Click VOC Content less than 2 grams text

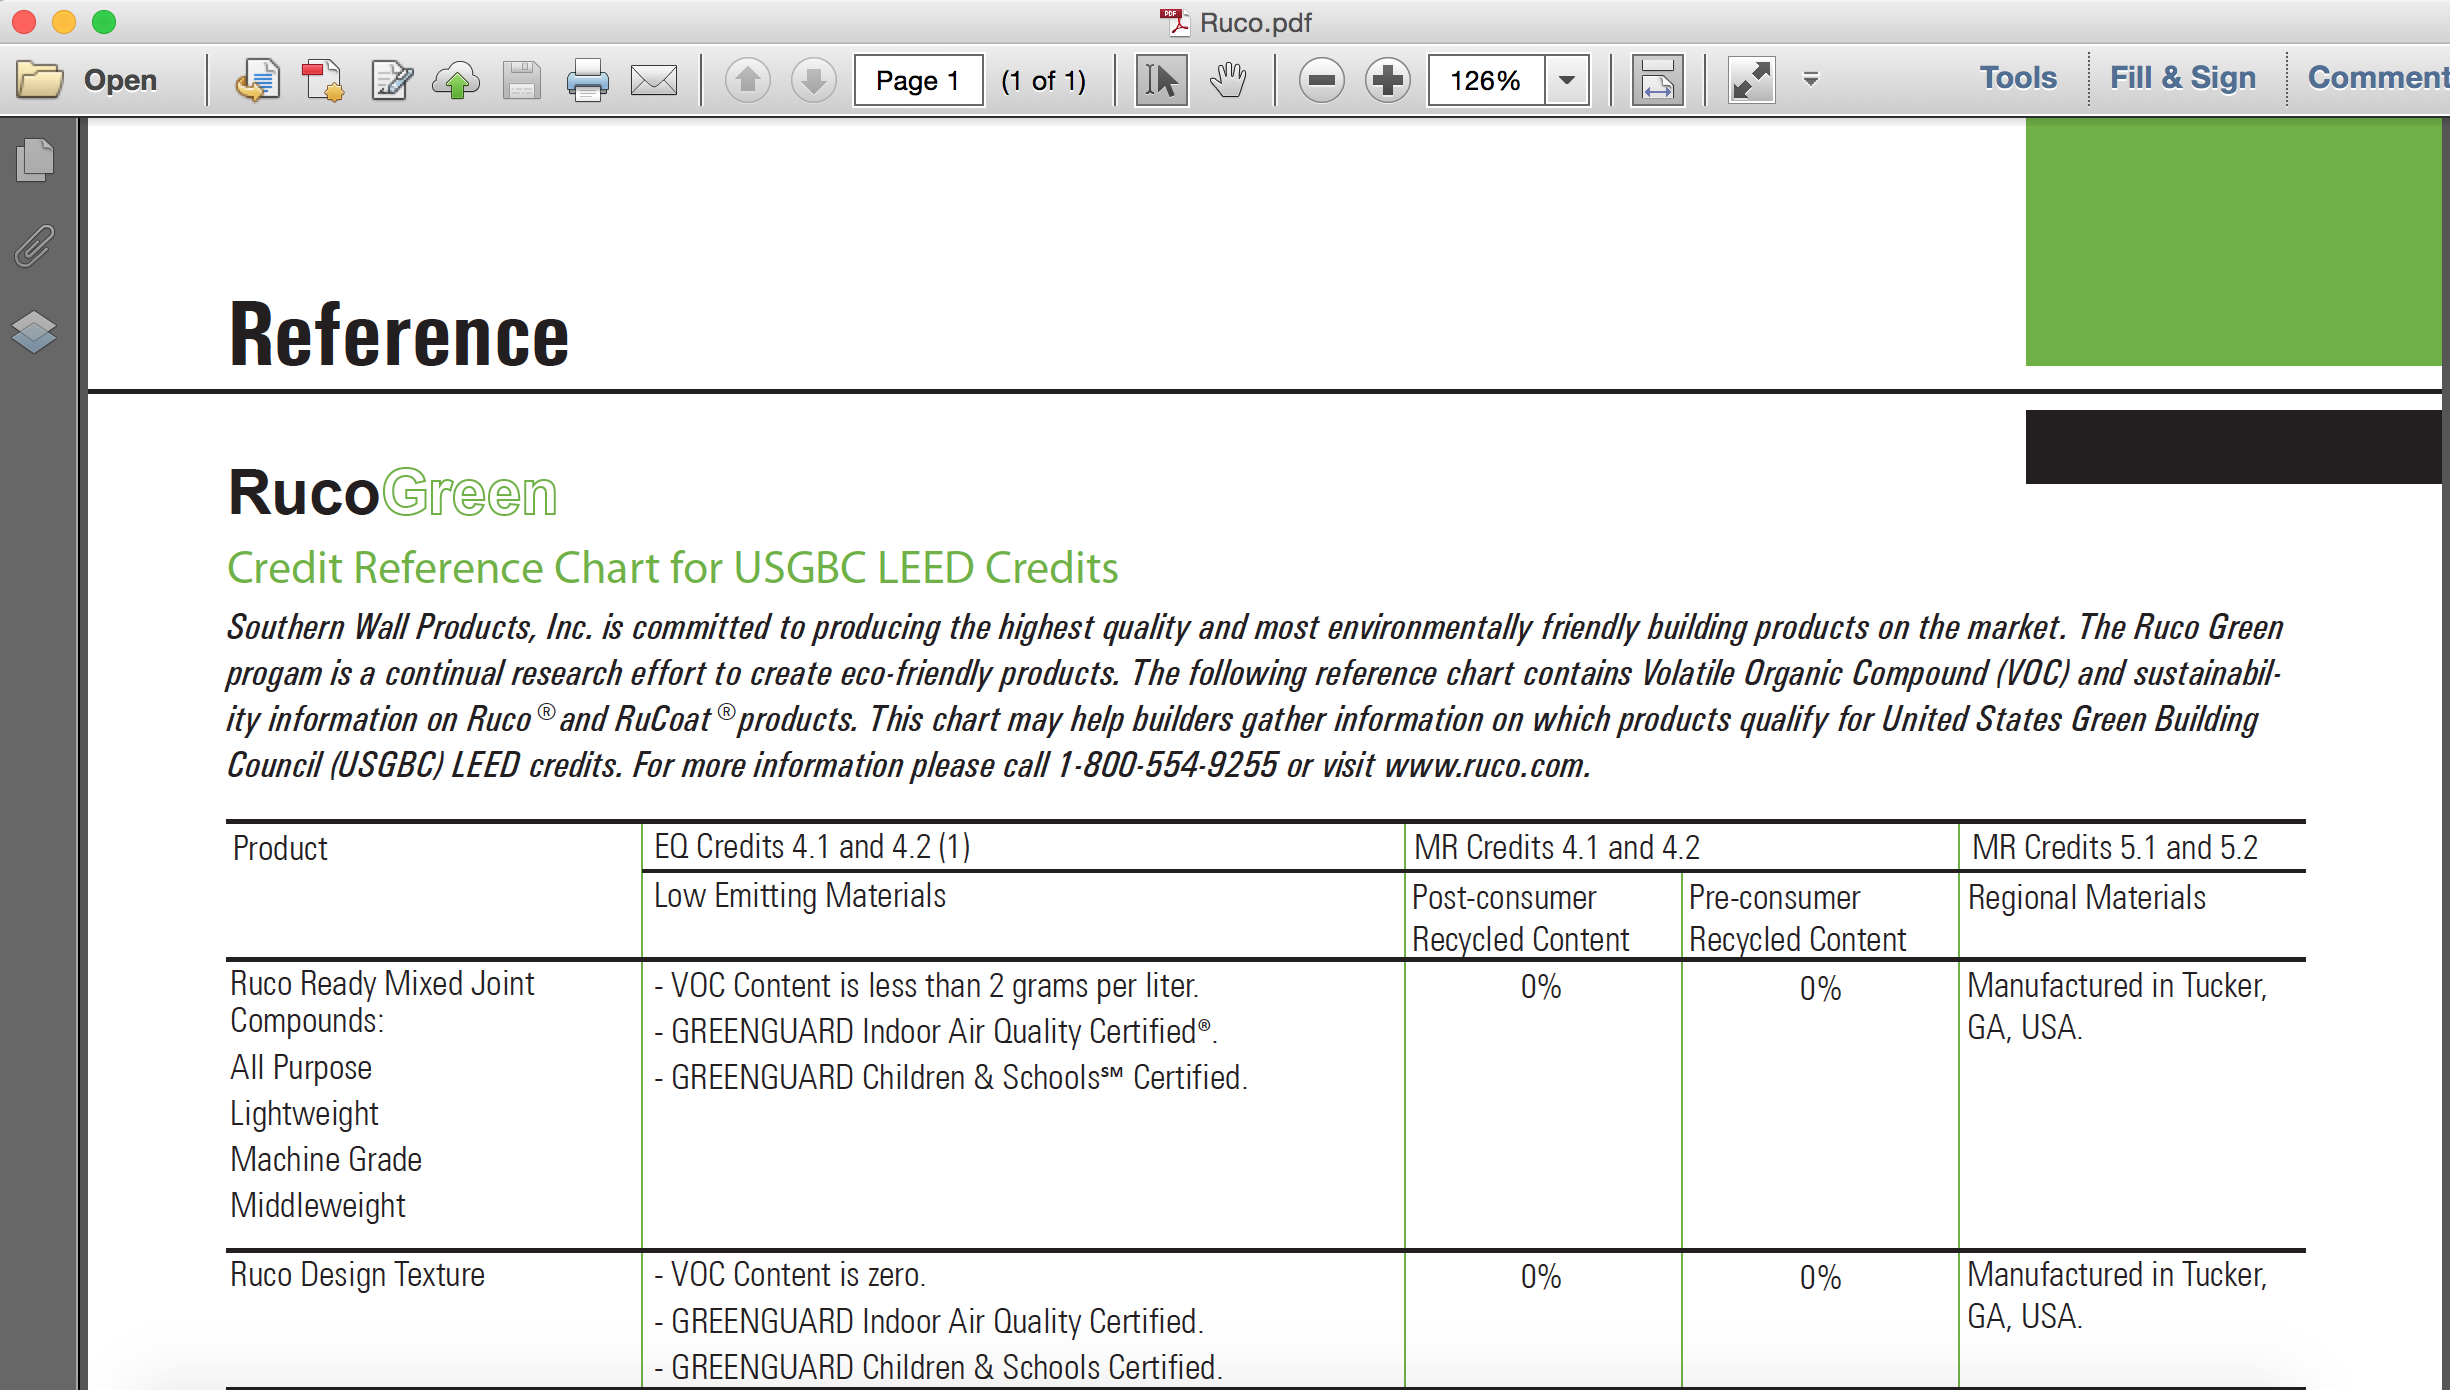[x=926, y=986]
